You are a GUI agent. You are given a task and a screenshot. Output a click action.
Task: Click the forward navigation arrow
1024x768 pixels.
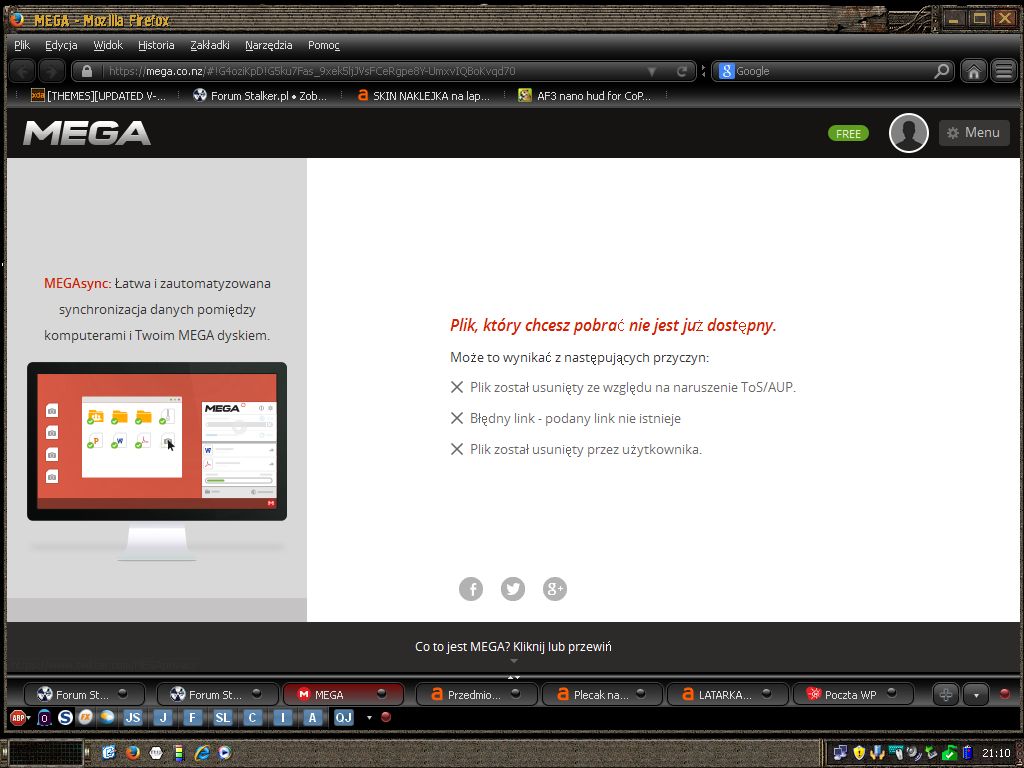[52, 71]
